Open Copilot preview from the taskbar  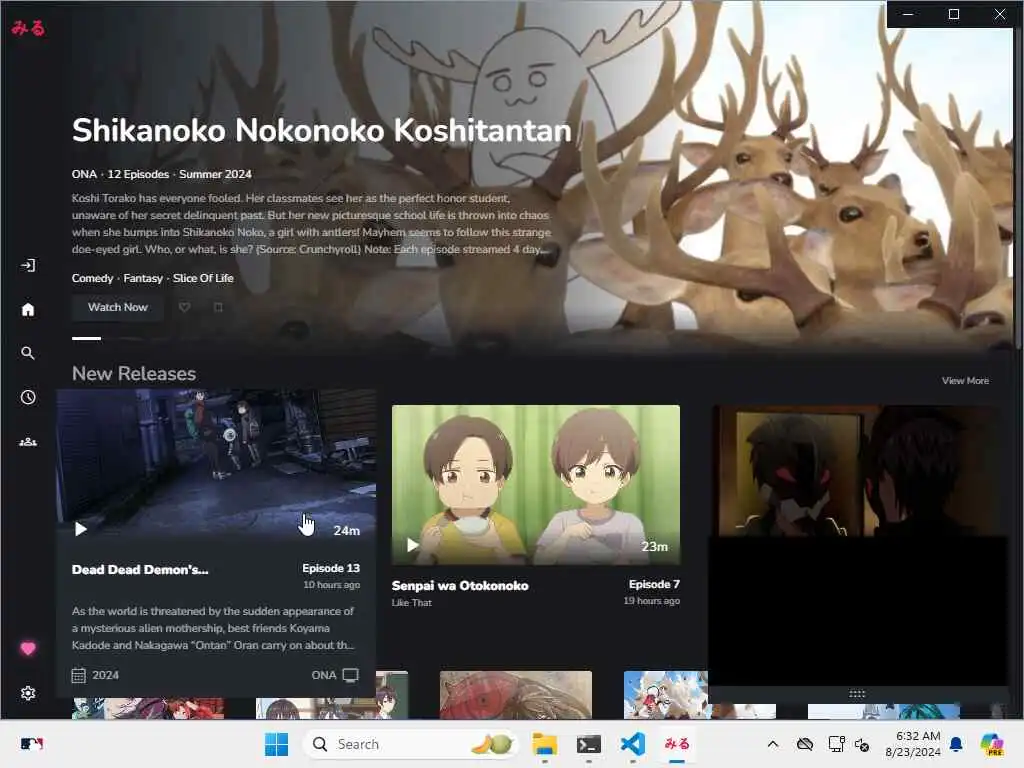991,744
